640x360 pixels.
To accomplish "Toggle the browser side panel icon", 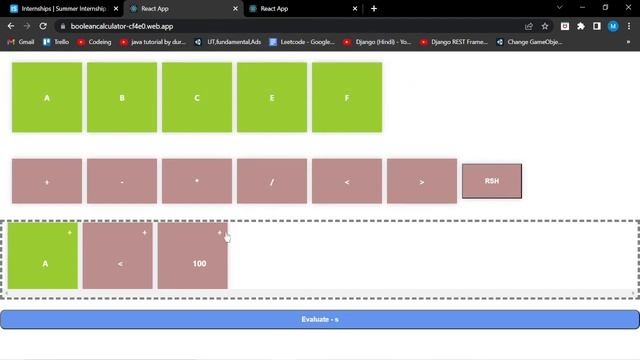I will click(x=597, y=26).
